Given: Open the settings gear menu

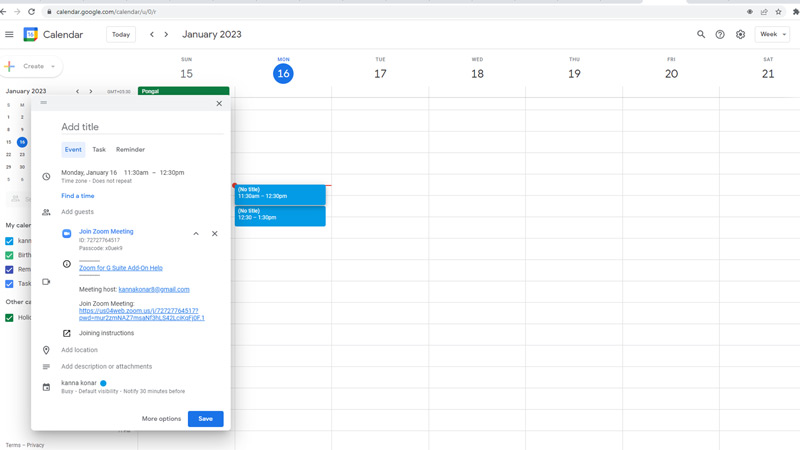Looking at the screenshot, I should (740, 34).
